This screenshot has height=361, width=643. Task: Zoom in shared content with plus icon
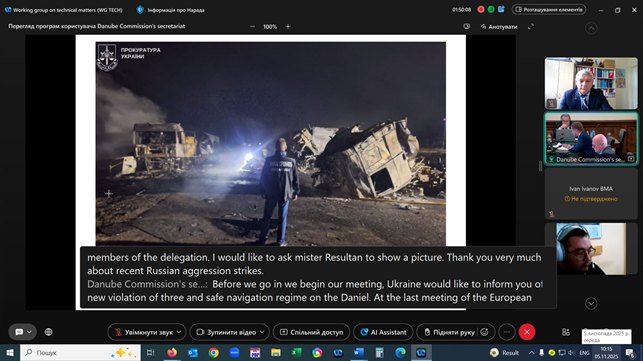tap(288, 26)
